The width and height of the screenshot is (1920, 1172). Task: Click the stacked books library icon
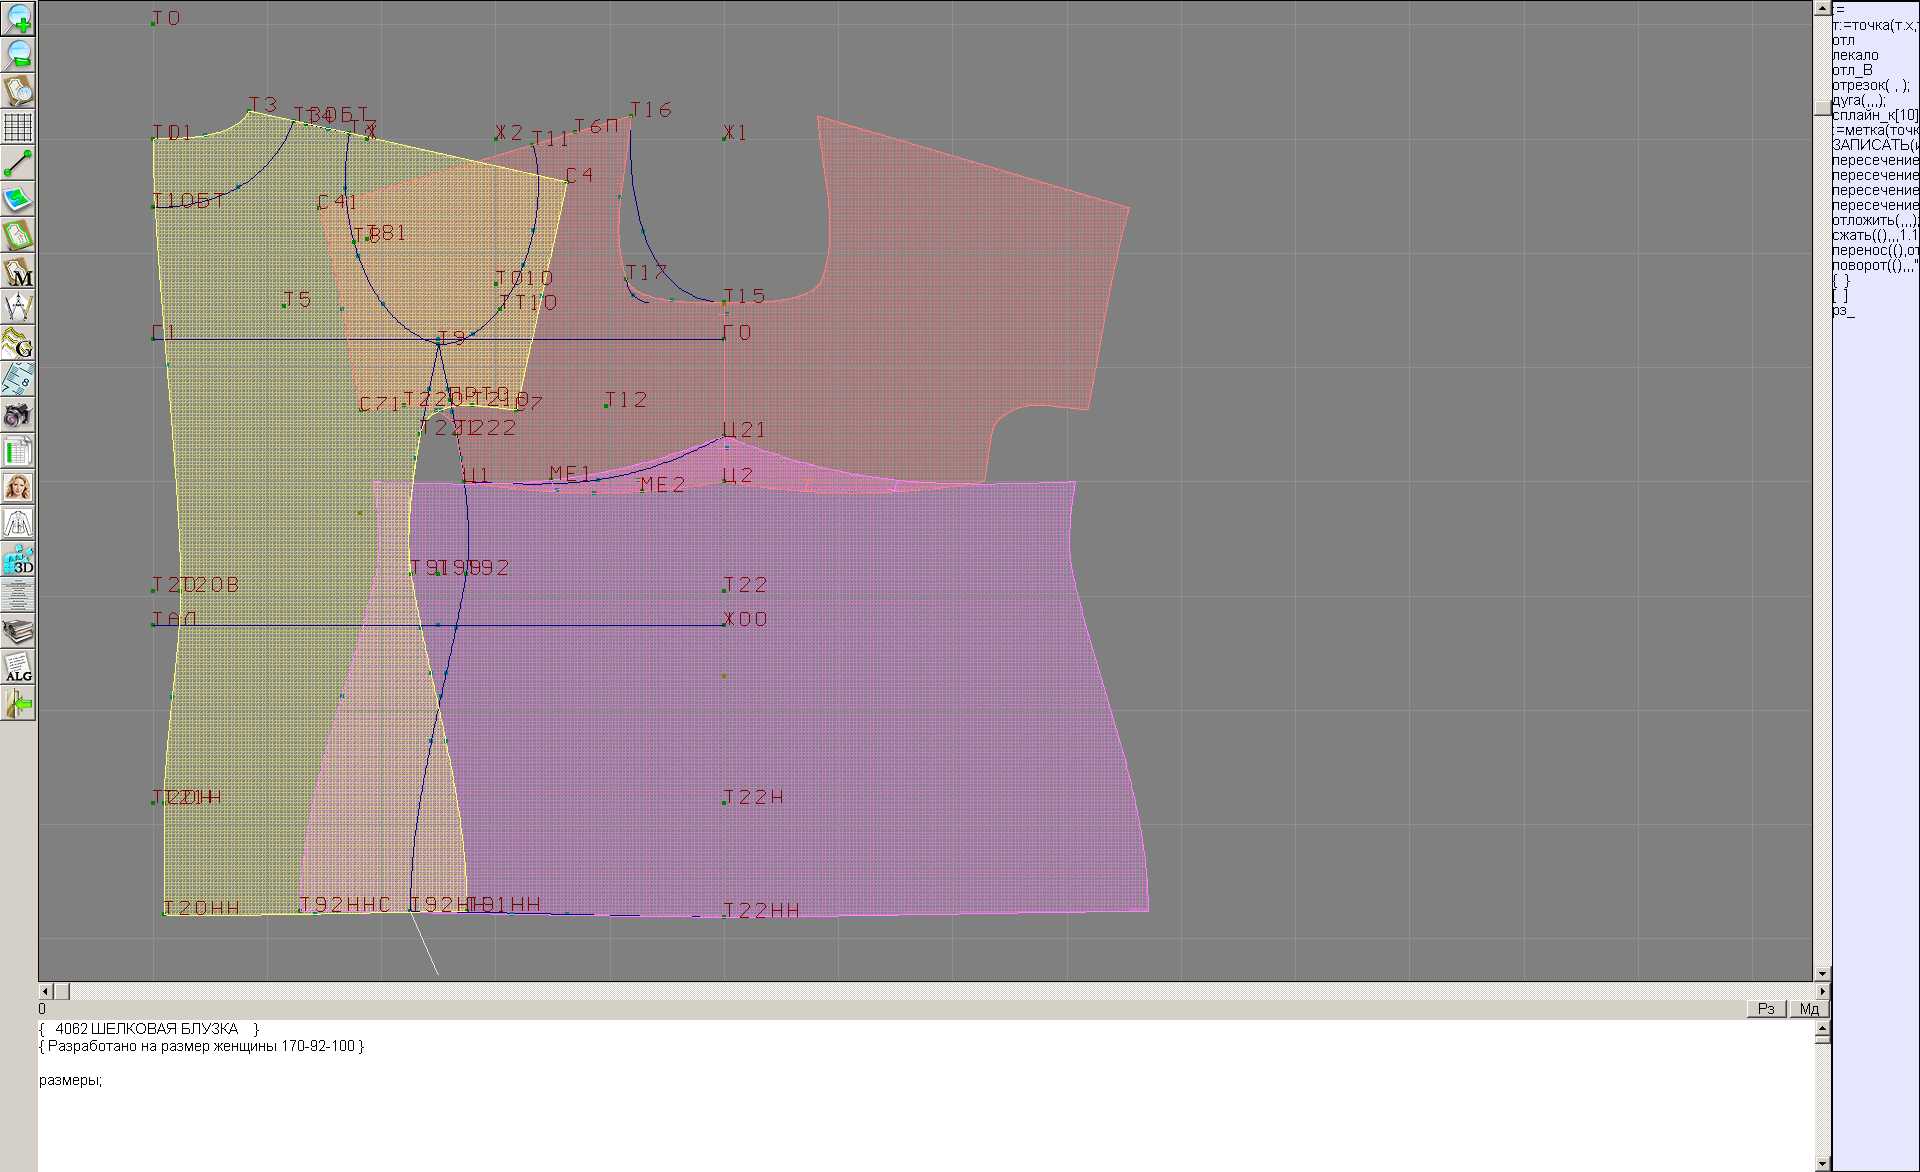pyautogui.click(x=18, y=632)
